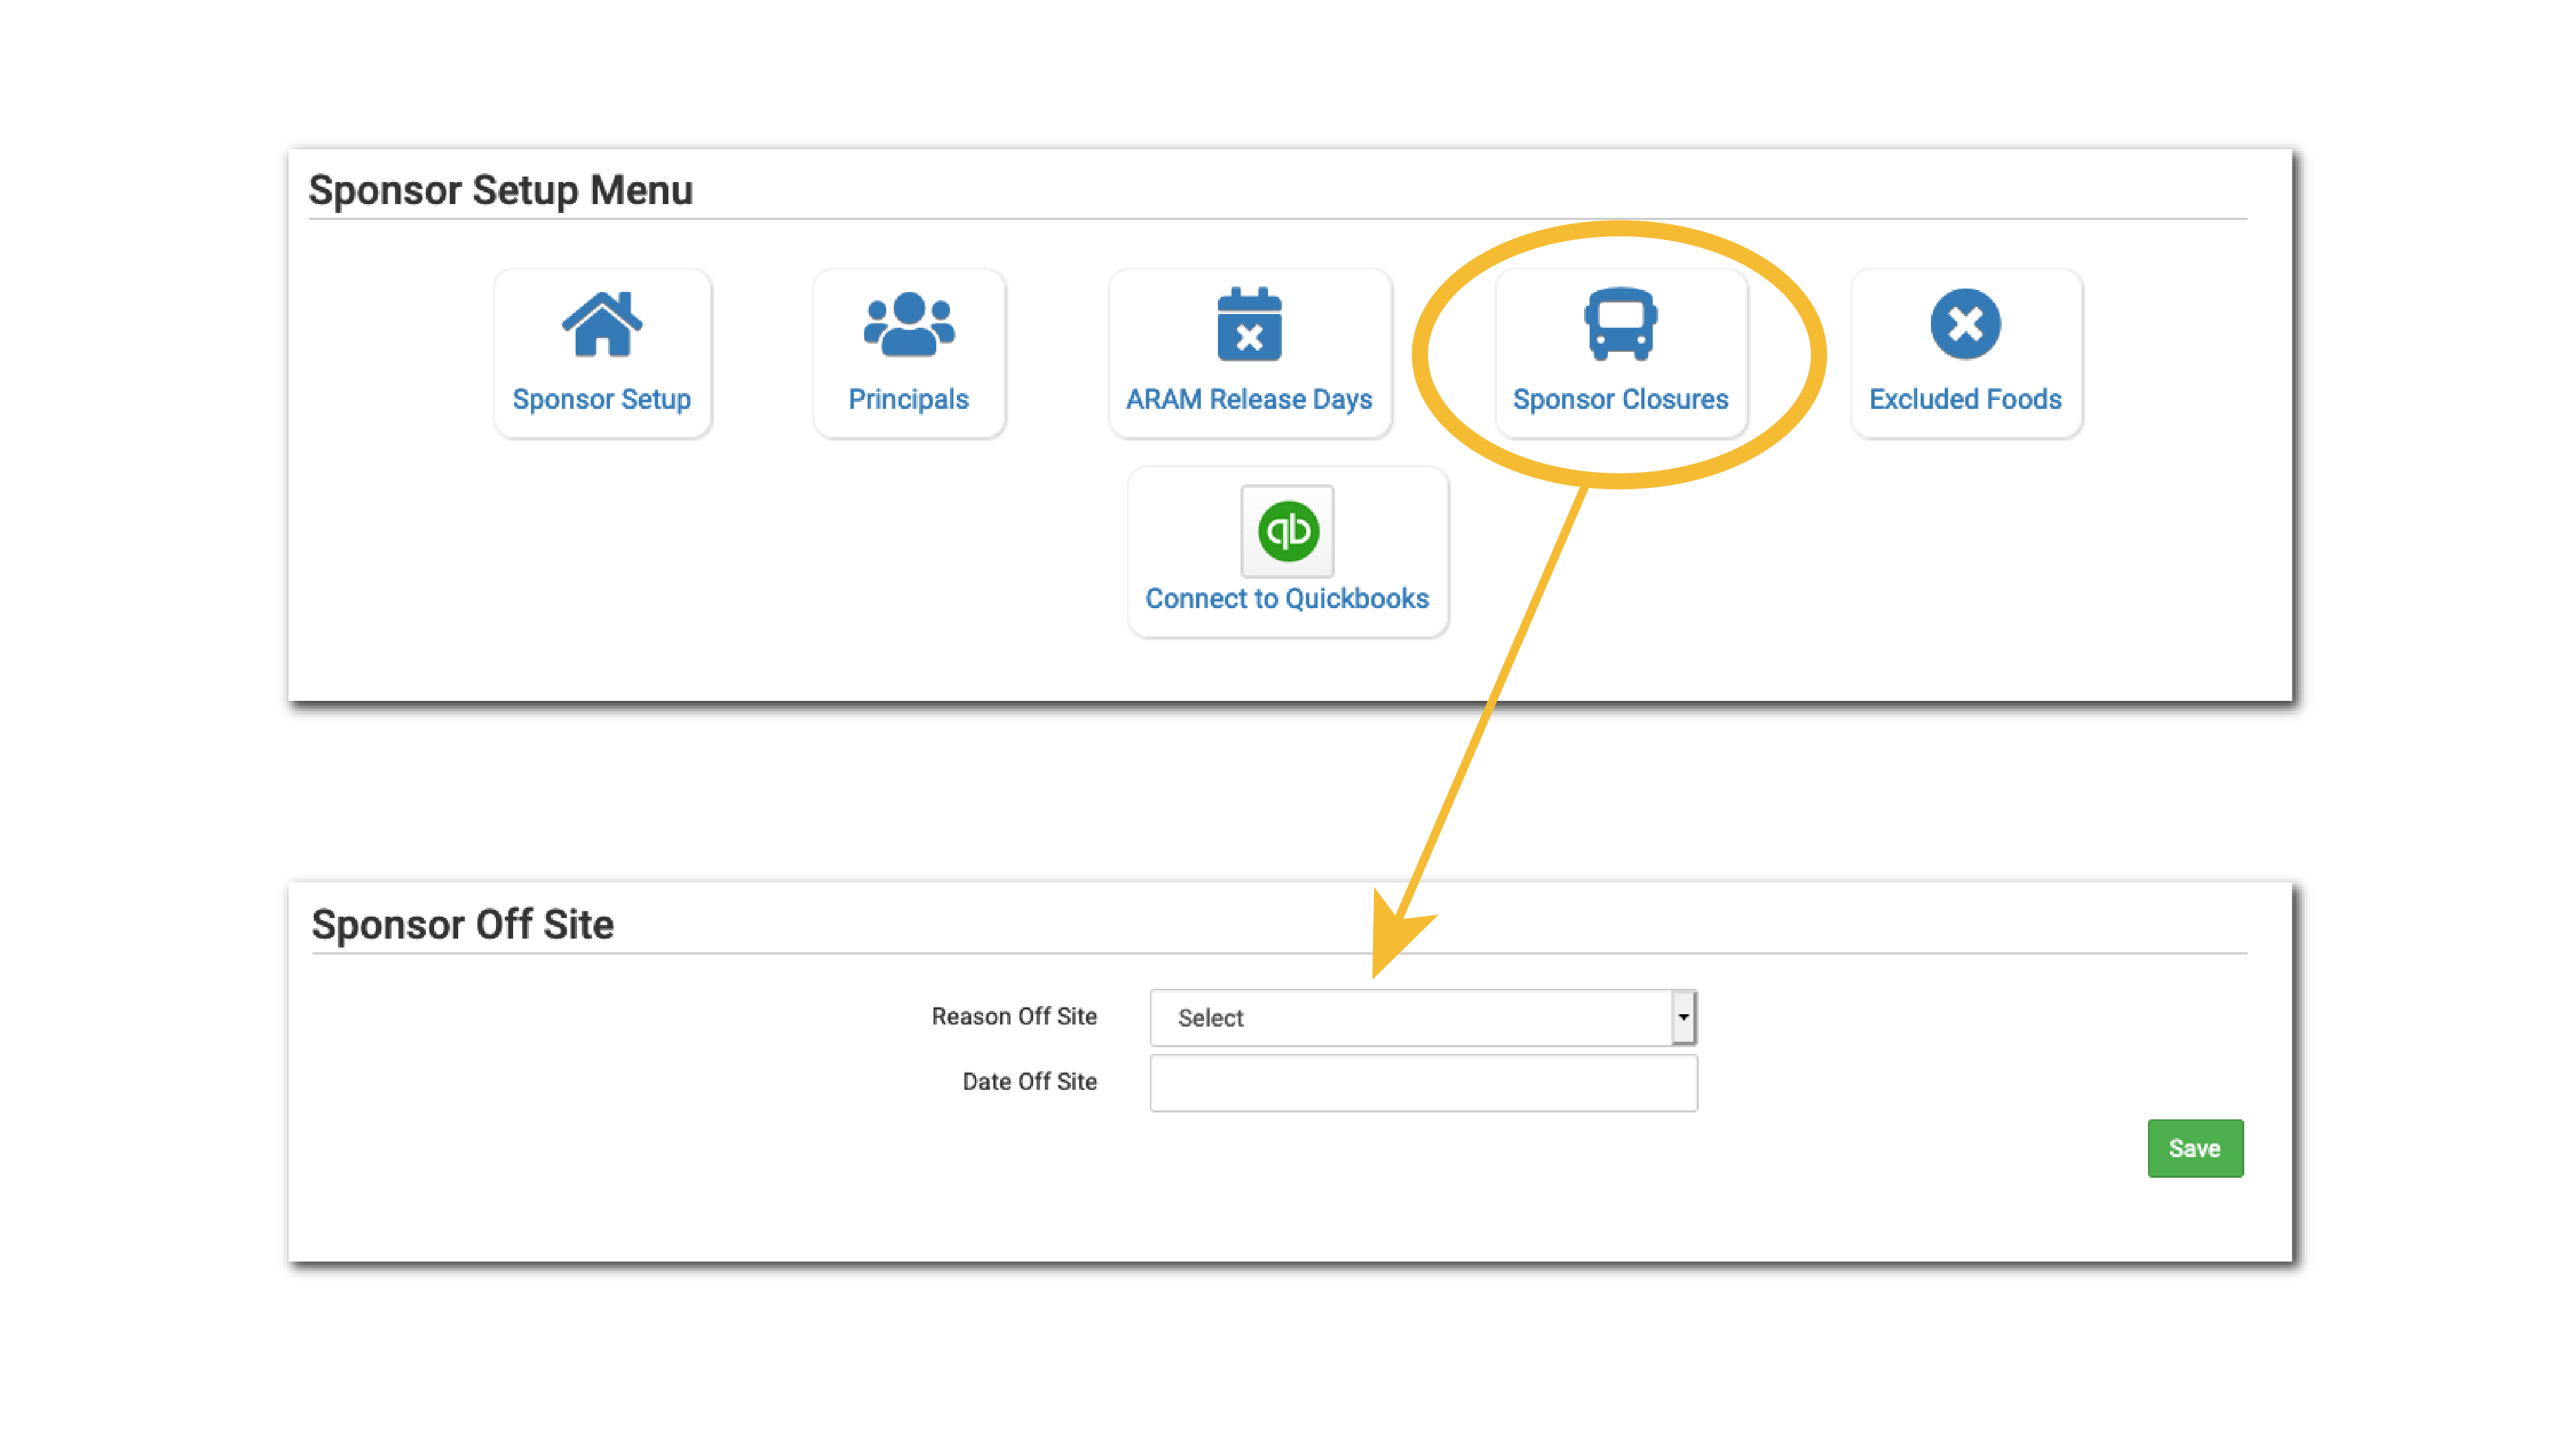Image resolution: width=2576 pixels, height=1432 pixels.
Task: Click the Date Off Site label
Action: click(1029, 1081)
